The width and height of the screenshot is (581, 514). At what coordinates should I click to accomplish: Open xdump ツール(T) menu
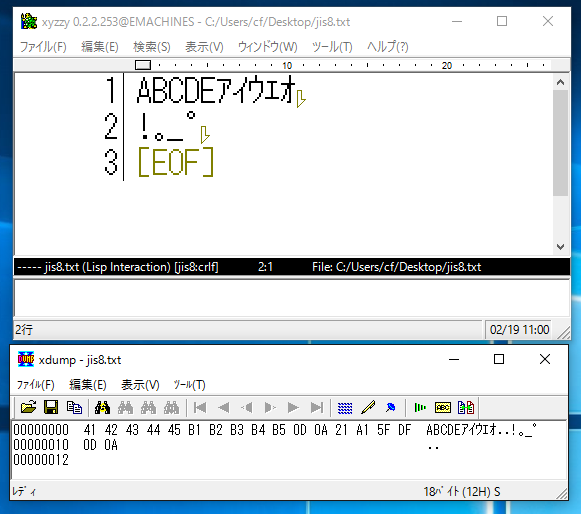click(x=189, y=385)
